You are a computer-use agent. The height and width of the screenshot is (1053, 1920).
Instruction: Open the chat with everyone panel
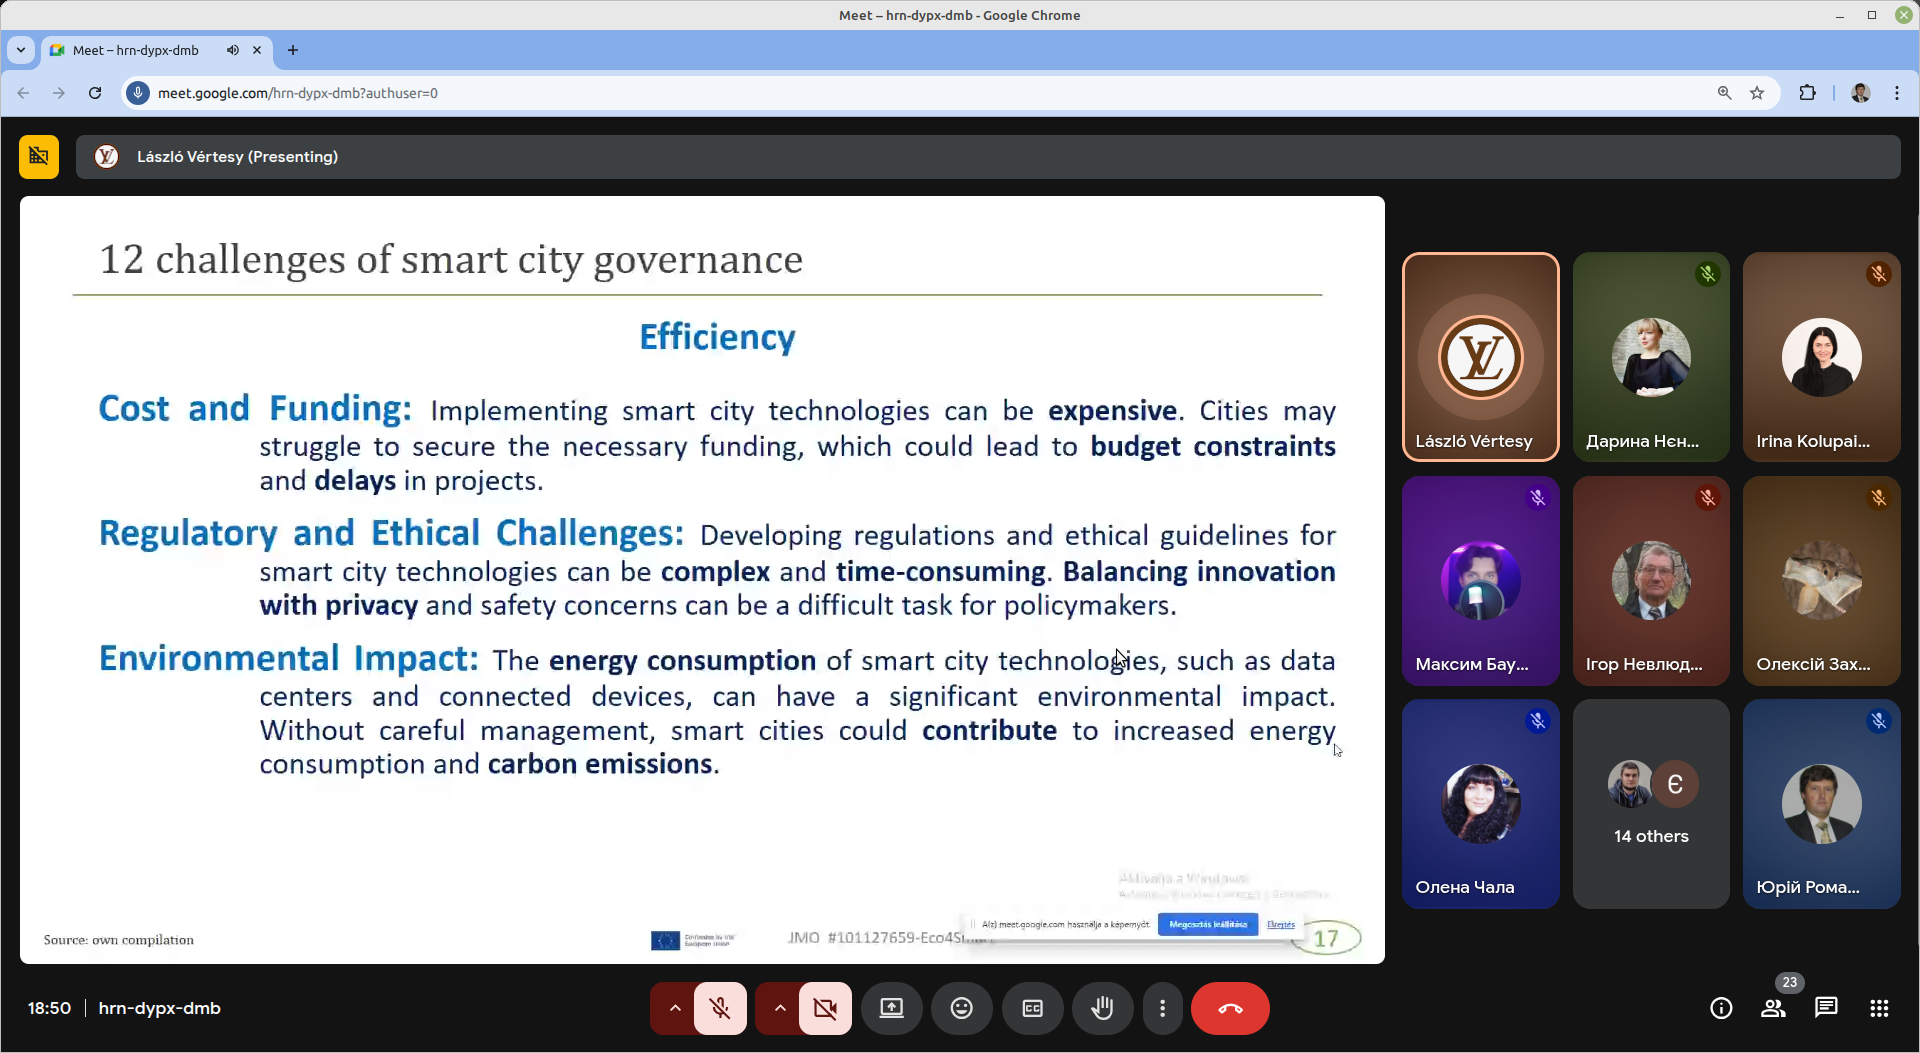pos(1826,1008)
